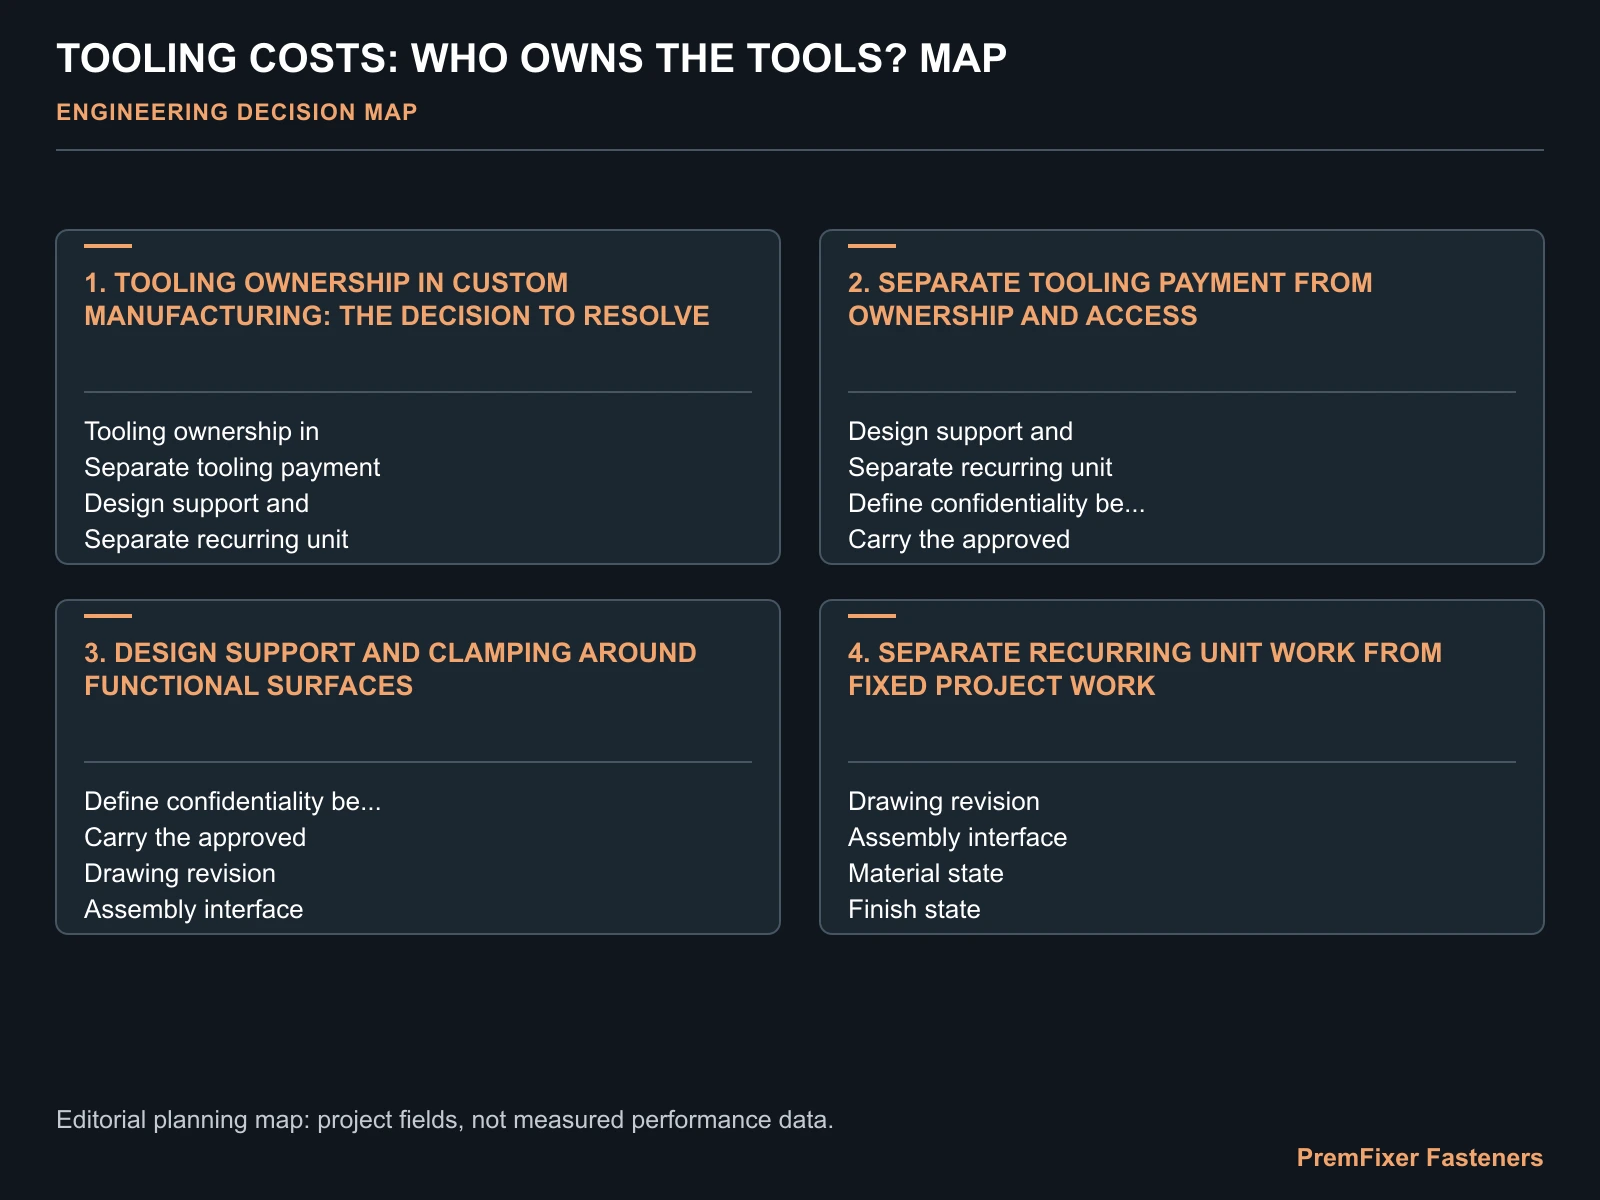Select the "Finish state" row
This screenshot has width=1600, height=1200.
915,910
